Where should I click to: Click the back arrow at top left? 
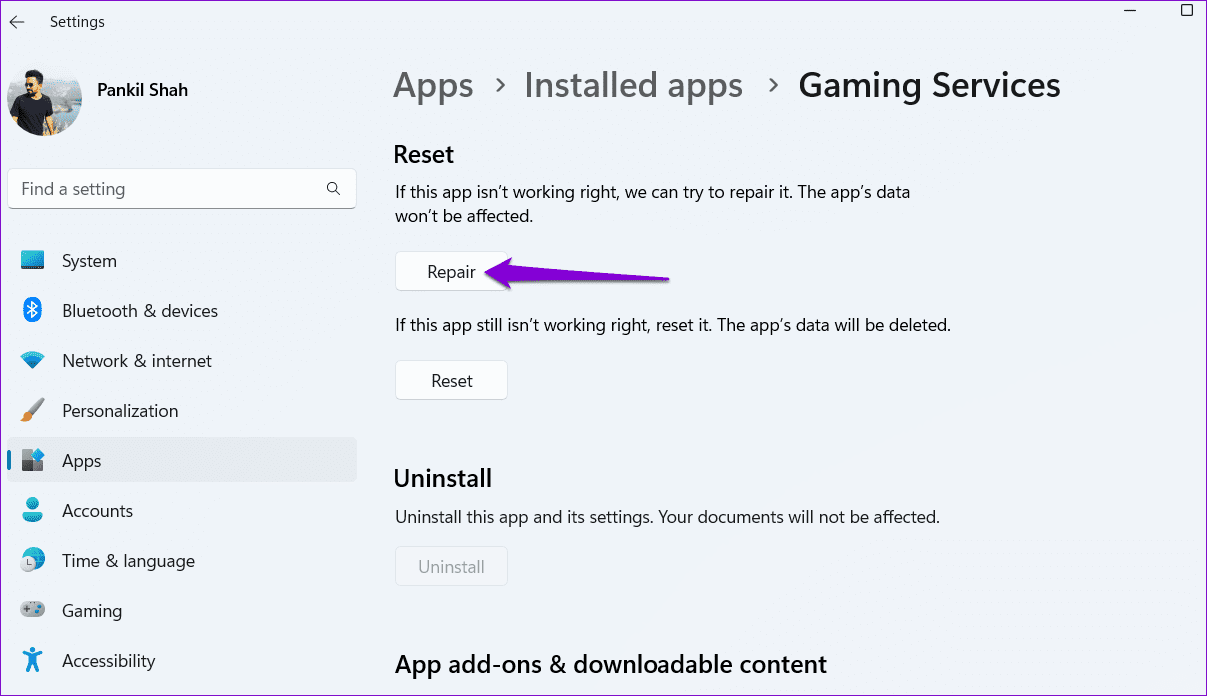pos(16,21)
